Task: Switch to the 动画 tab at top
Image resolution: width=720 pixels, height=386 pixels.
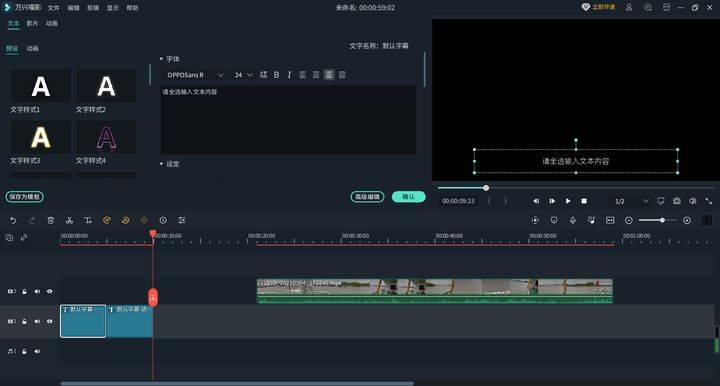Action: click(x=52, y=23)
